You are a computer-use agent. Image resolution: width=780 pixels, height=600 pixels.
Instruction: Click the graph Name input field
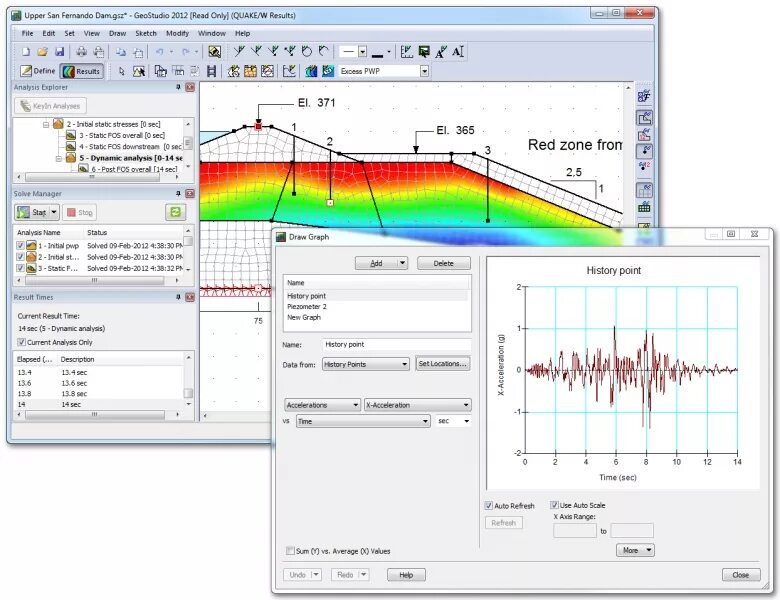click(x=396, y=344)
